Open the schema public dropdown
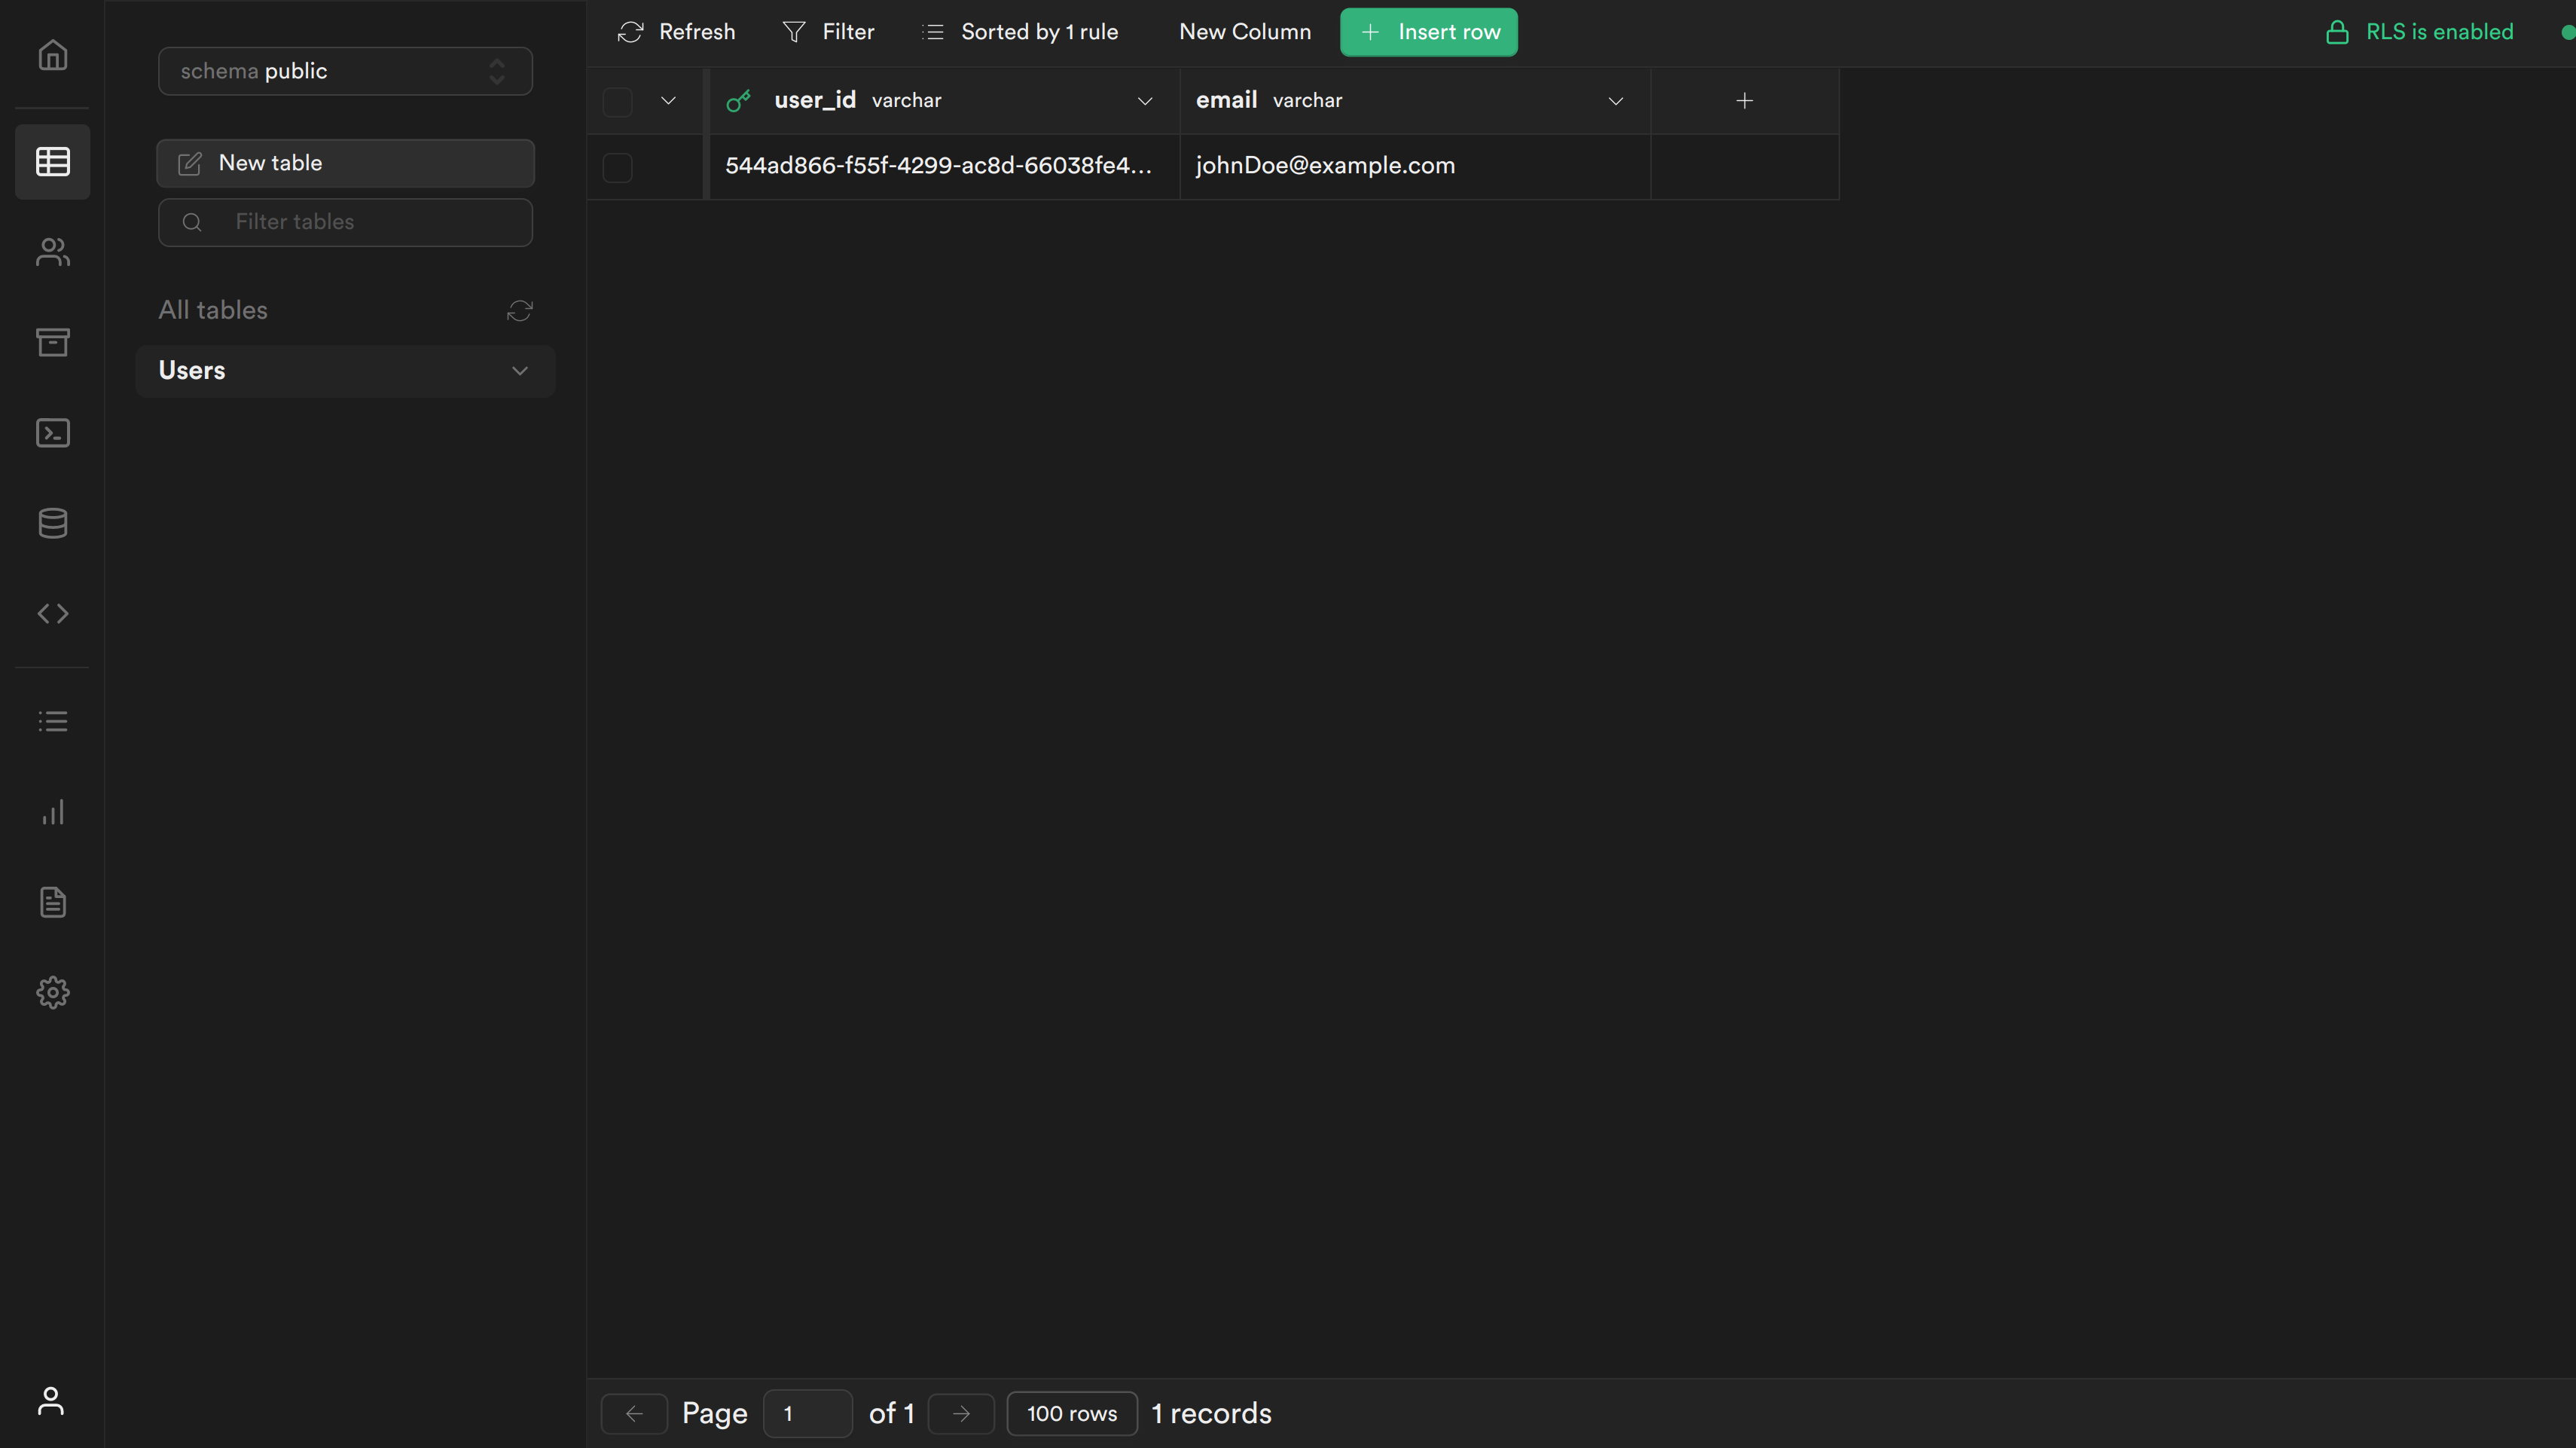 [345, 71]
